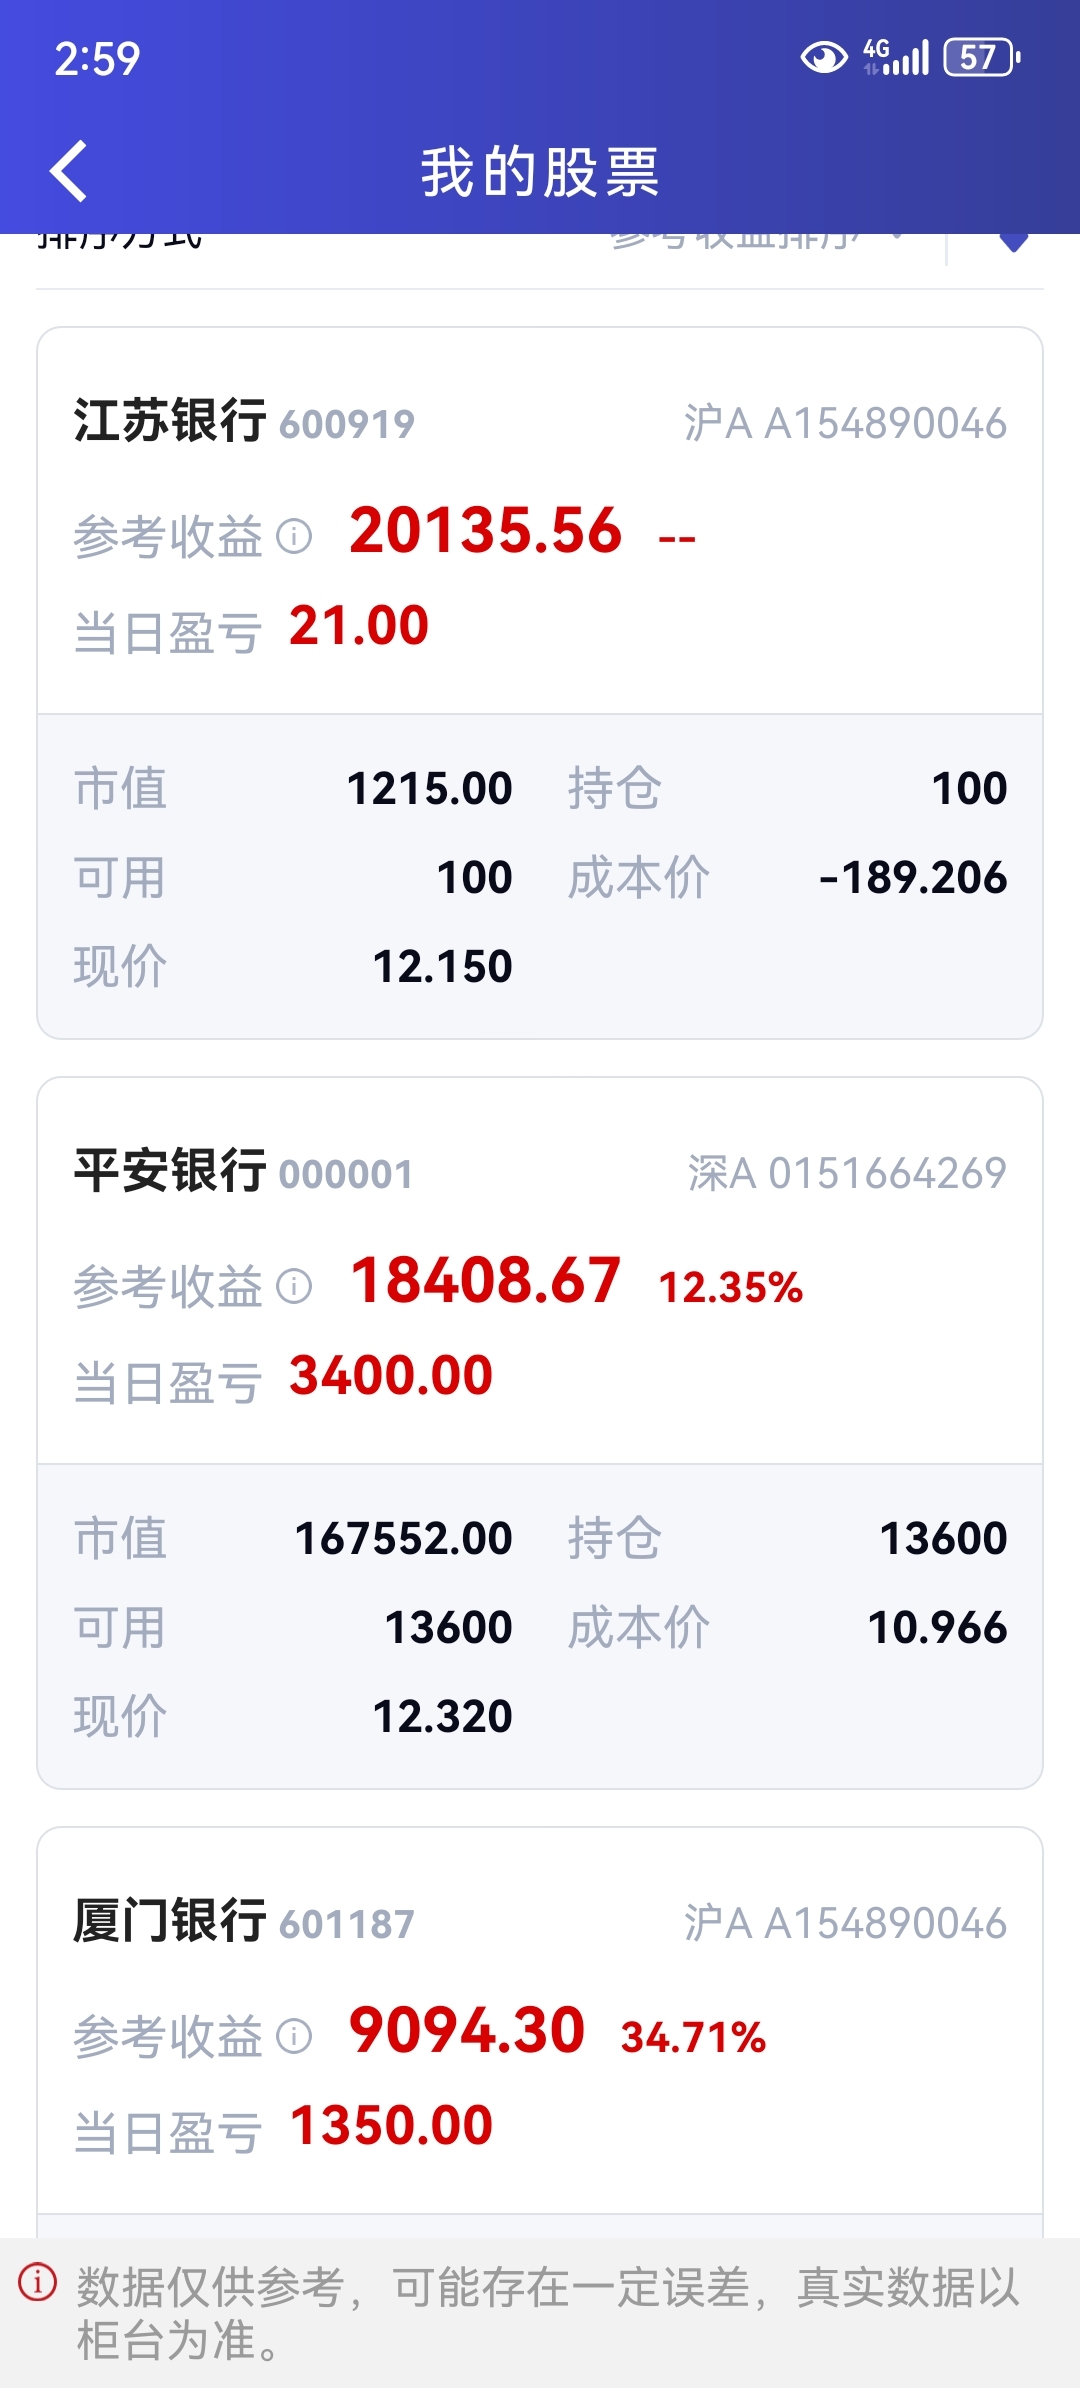Open info icon beside 江苏银行 参考收益

point(294,536)
